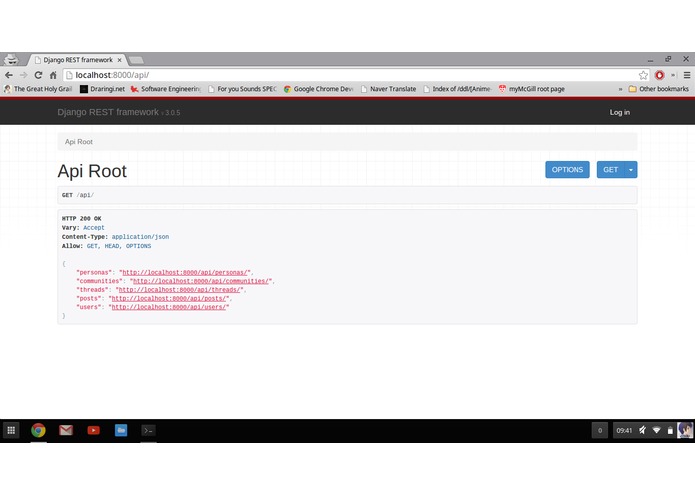Click the incognito spy icon
This screenshot has width=695, height=494.
coord(12,59)
